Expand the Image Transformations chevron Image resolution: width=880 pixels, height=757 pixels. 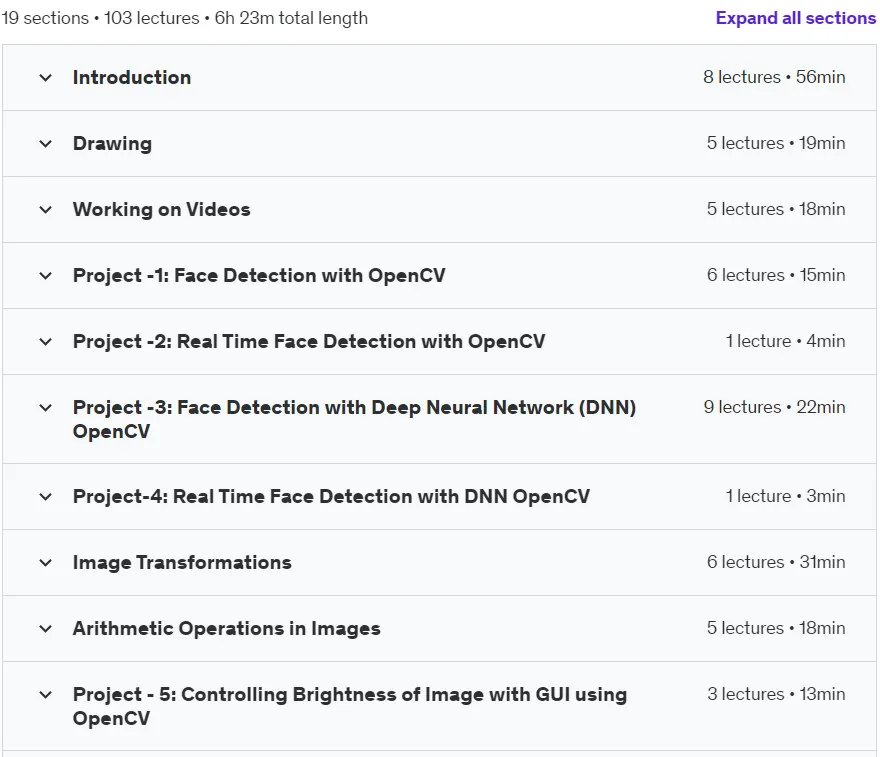pos(45,563)
